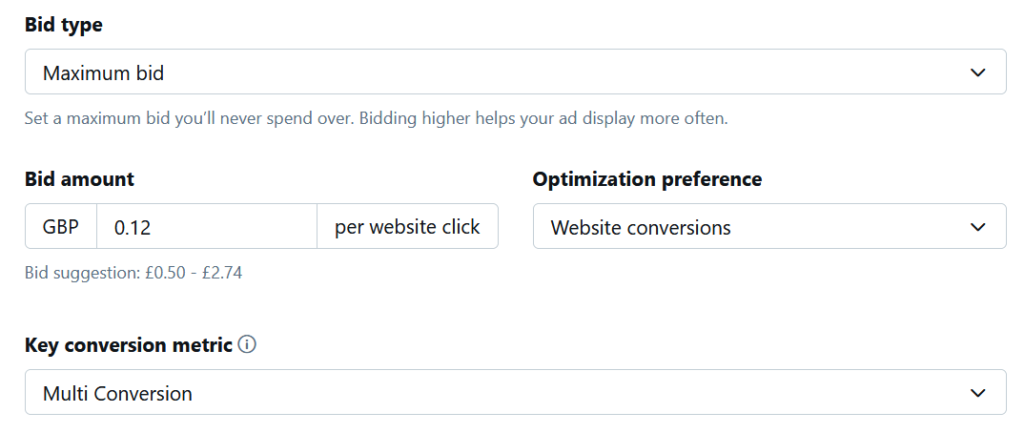Click the info icon beside Key conversion metric
This screenshot has height=433, width=1024.
(247, 345)
